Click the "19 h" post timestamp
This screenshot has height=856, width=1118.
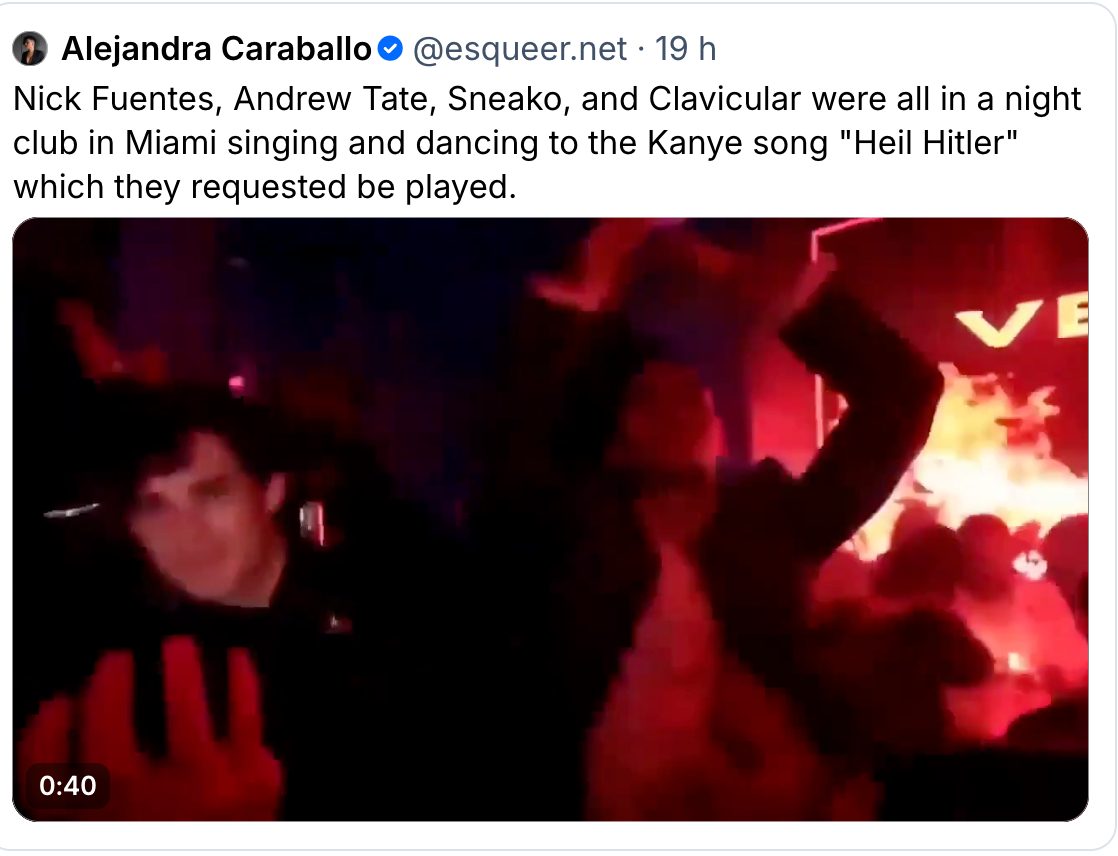[x=685, y=48]
